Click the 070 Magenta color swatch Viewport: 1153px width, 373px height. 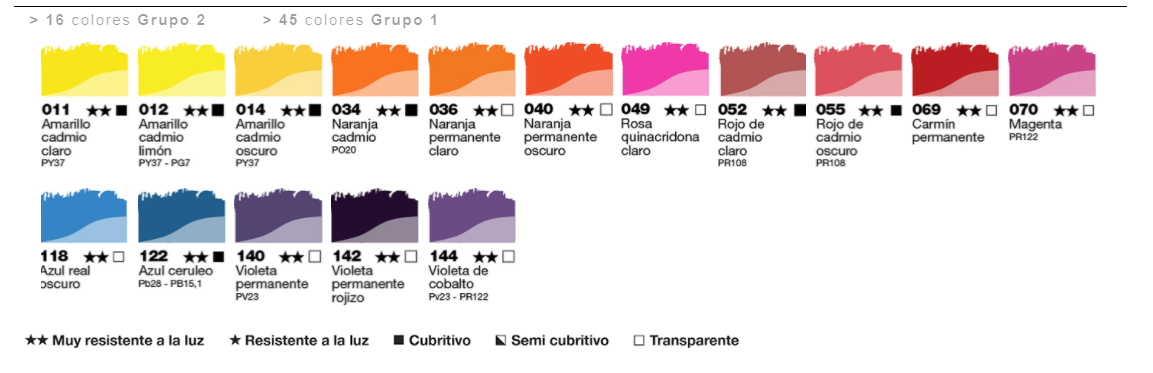[x=1052, y=70]
